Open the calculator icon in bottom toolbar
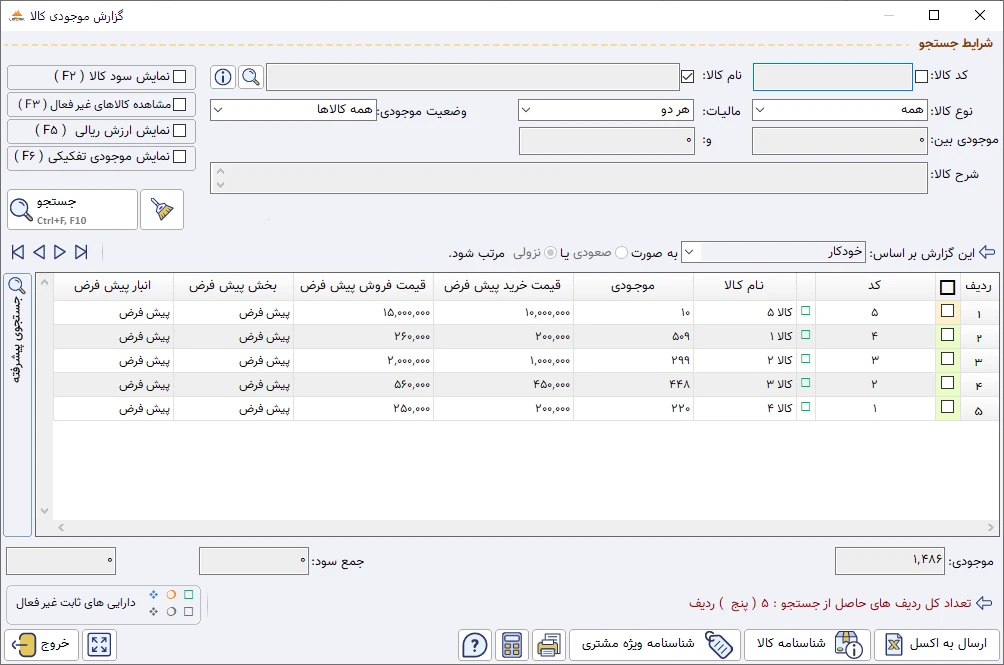The height and width of the screenshot is (665, 1004). click(512, 645)
